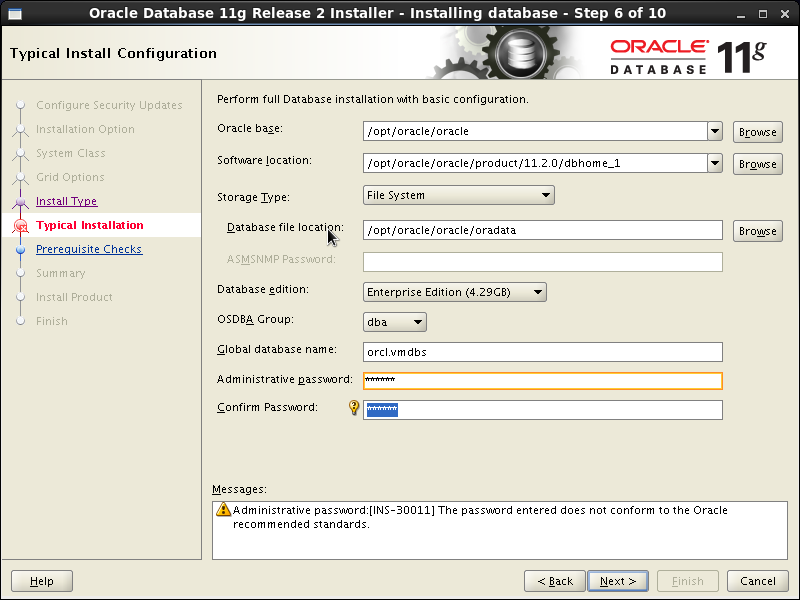Viewport: 800px width, 600px height.
Task: Browse for the Software location
Action: (758, 164)
